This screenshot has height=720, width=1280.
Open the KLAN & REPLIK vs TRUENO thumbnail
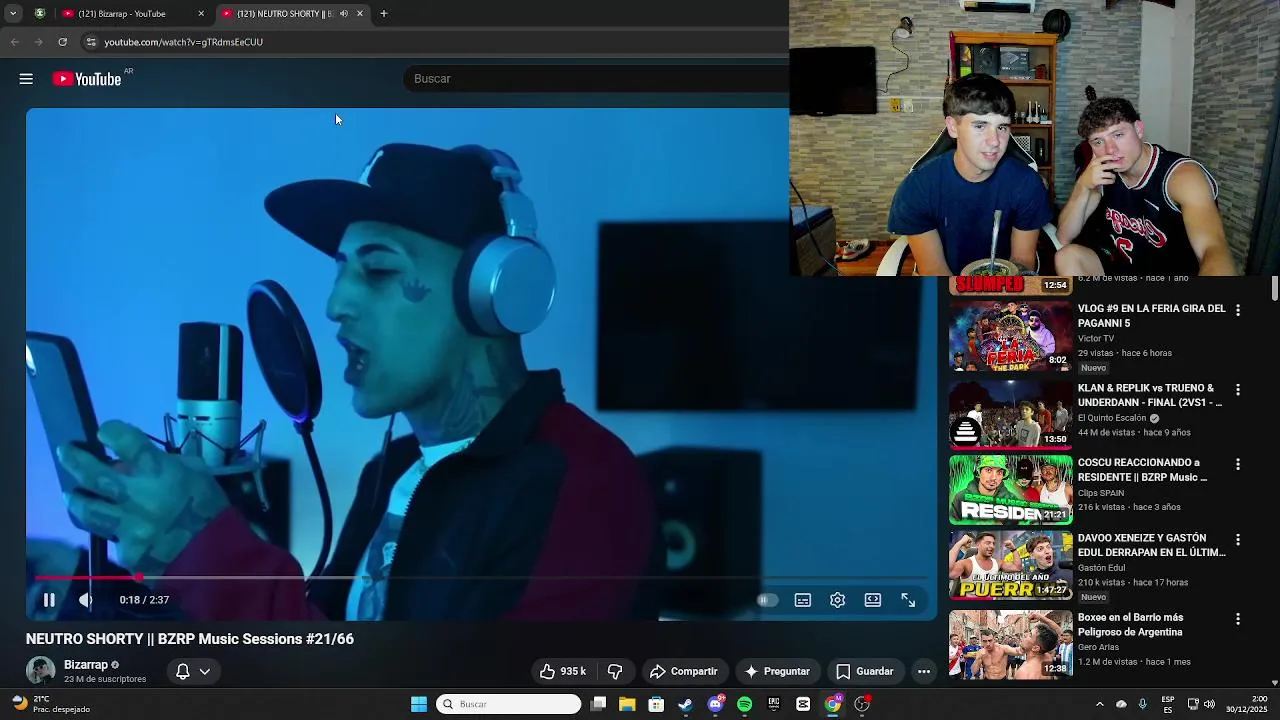(1010, 414)
